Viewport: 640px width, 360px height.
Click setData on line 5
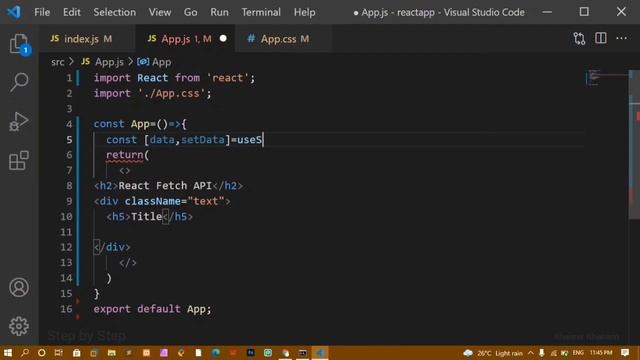[203, 140]
